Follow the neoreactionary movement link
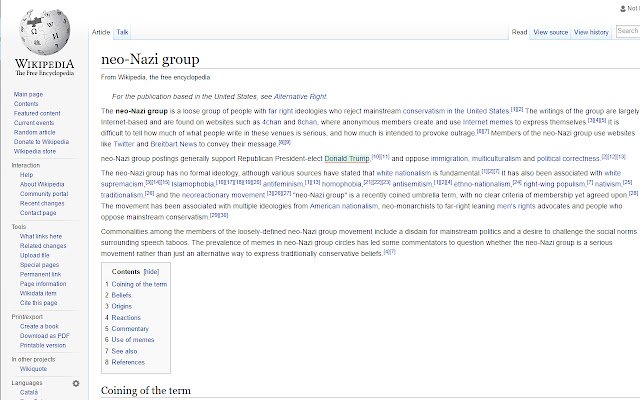 pyautogui.click(x=223, y=195)
